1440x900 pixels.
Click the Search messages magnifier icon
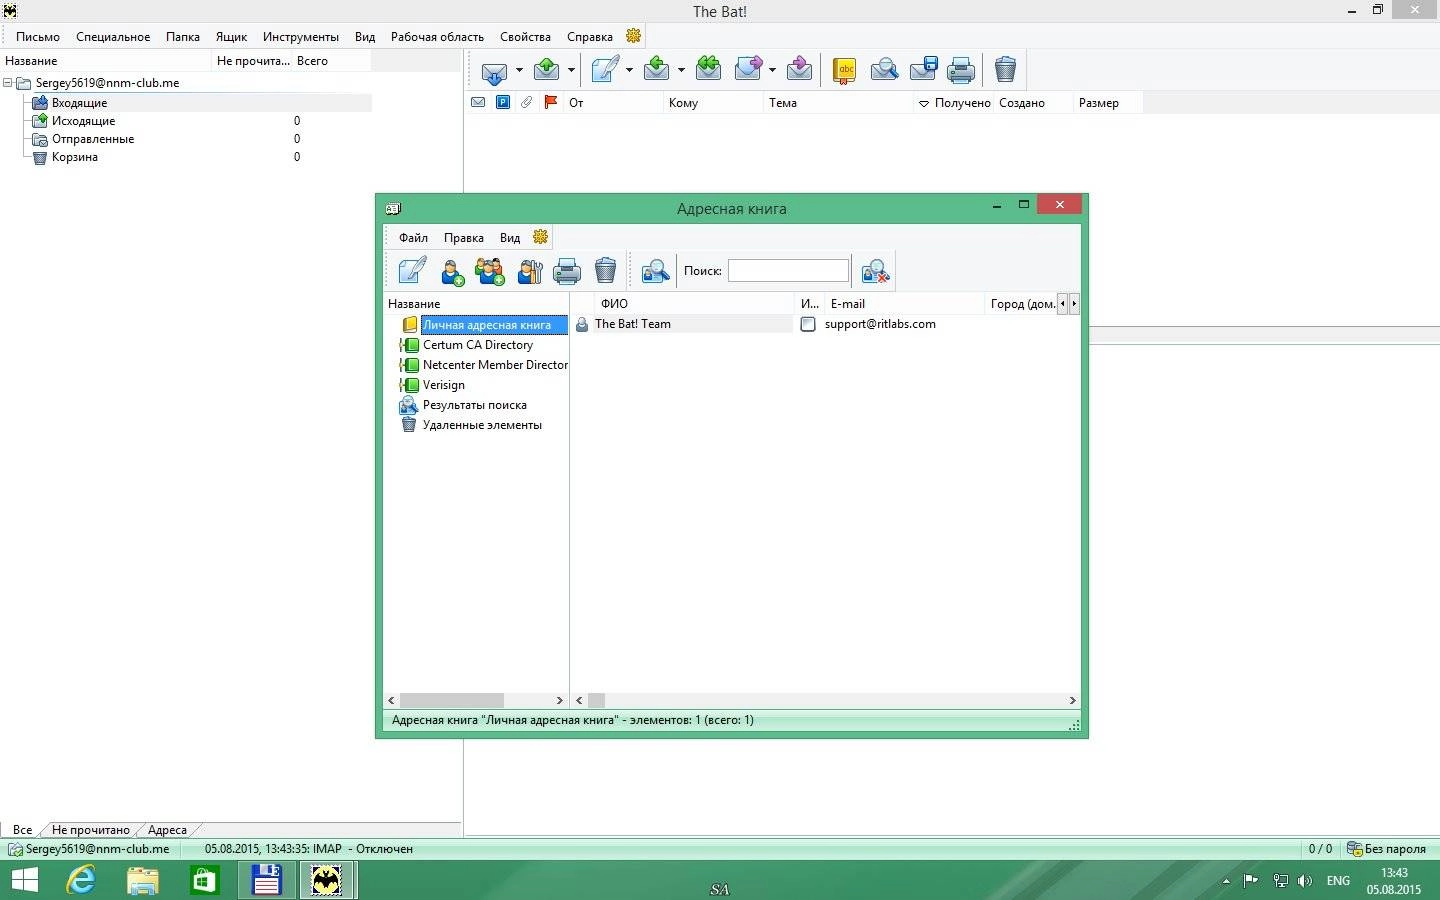click(884, 69)
